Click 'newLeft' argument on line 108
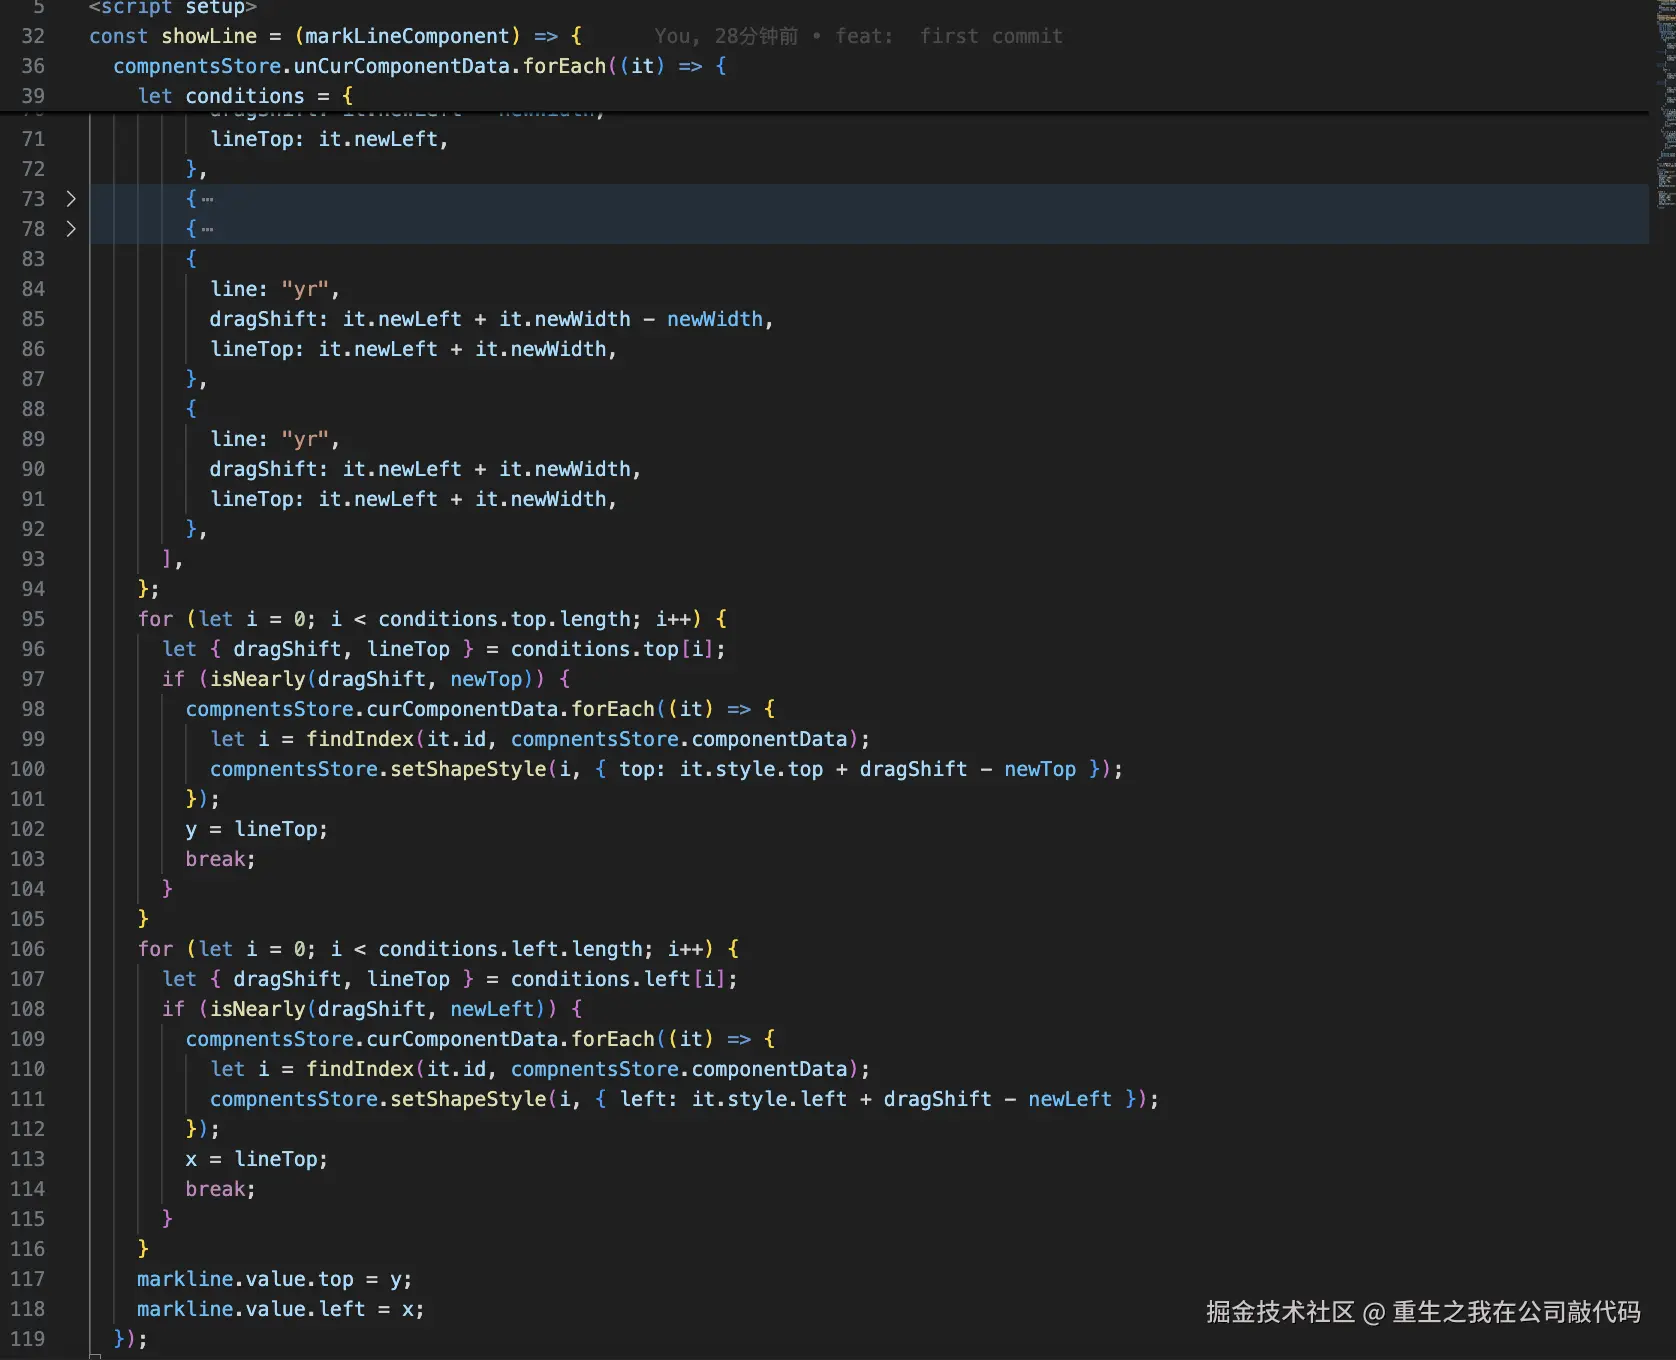 pos(492,1009)
